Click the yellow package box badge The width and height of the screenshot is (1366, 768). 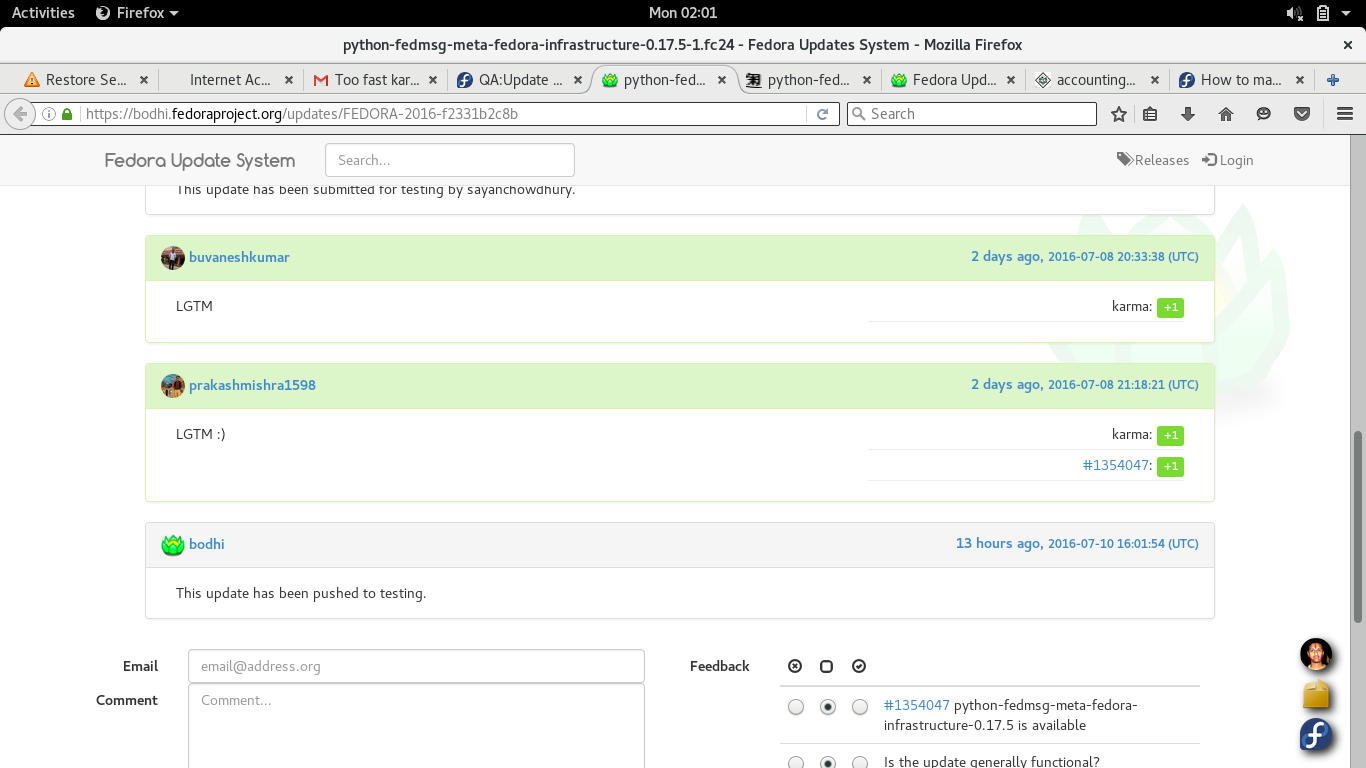pyautogui.click(x=1316, y=695)
